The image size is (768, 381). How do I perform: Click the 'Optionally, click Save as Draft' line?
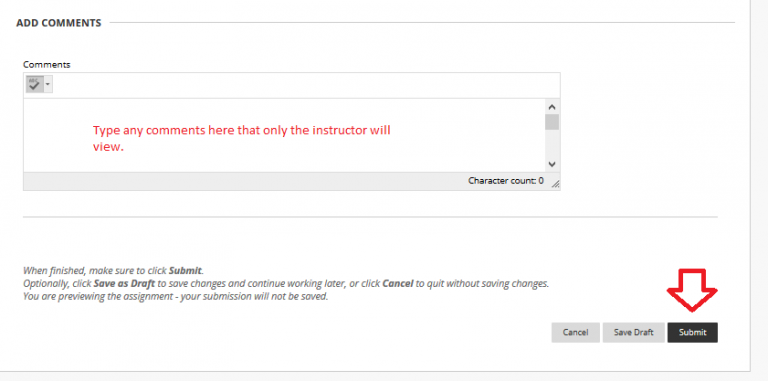tap(286, 284)
